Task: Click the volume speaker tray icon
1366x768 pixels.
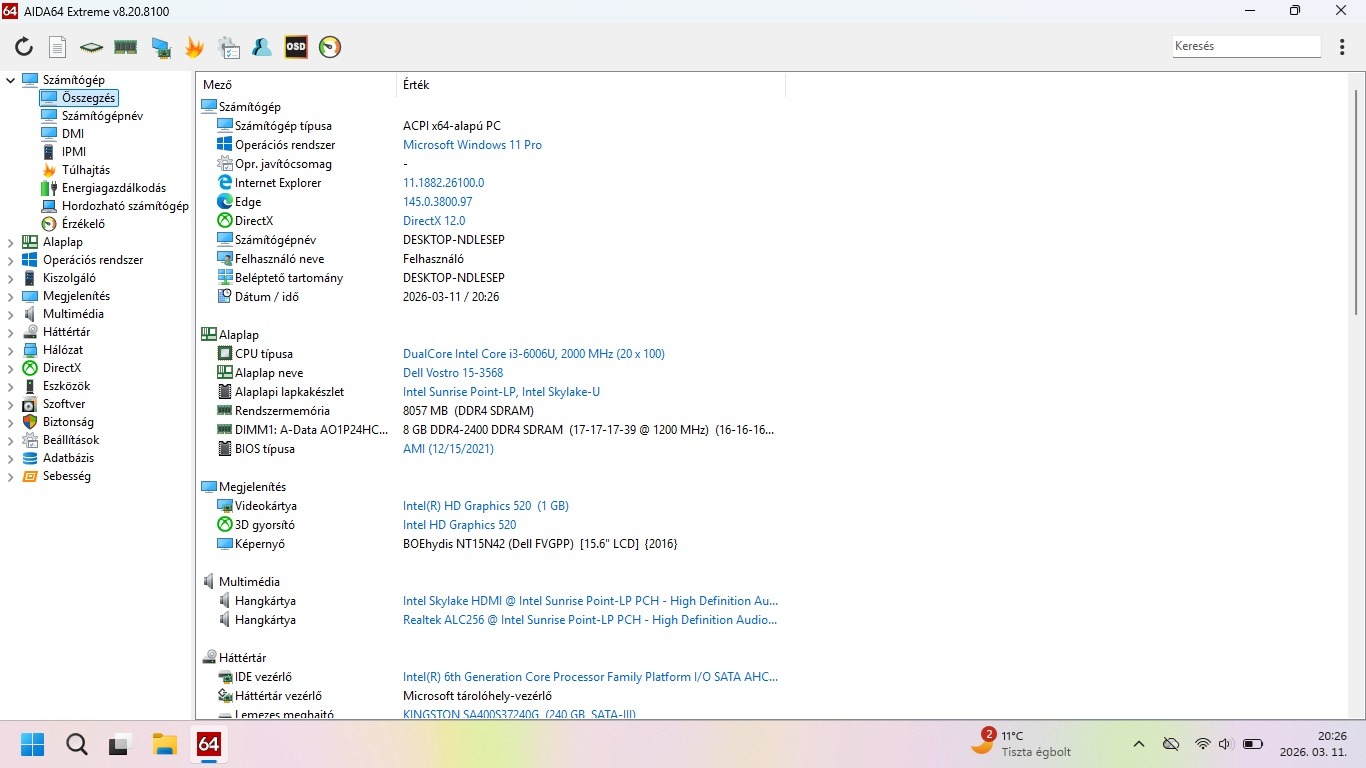Action: tap(1225, 744)
